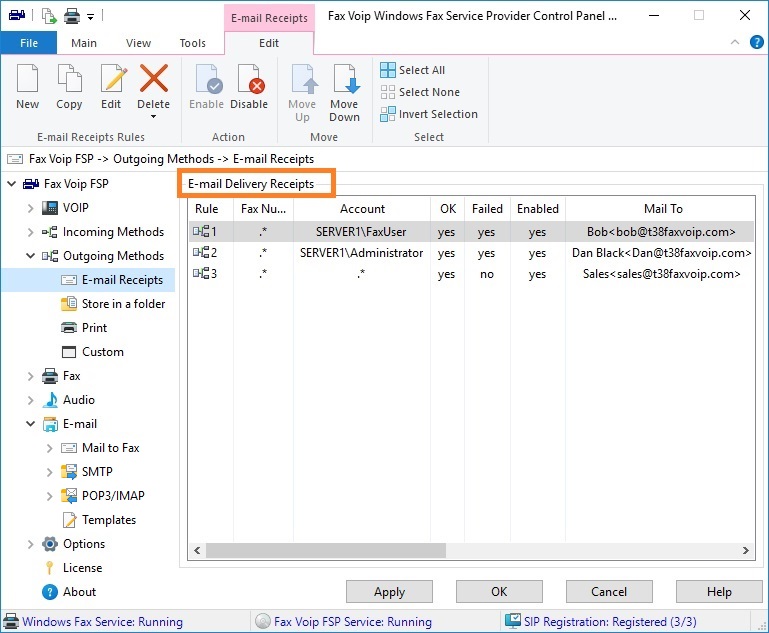769x633 pixels.
Task: Click the SMTP mail icon
Action: 69,472
